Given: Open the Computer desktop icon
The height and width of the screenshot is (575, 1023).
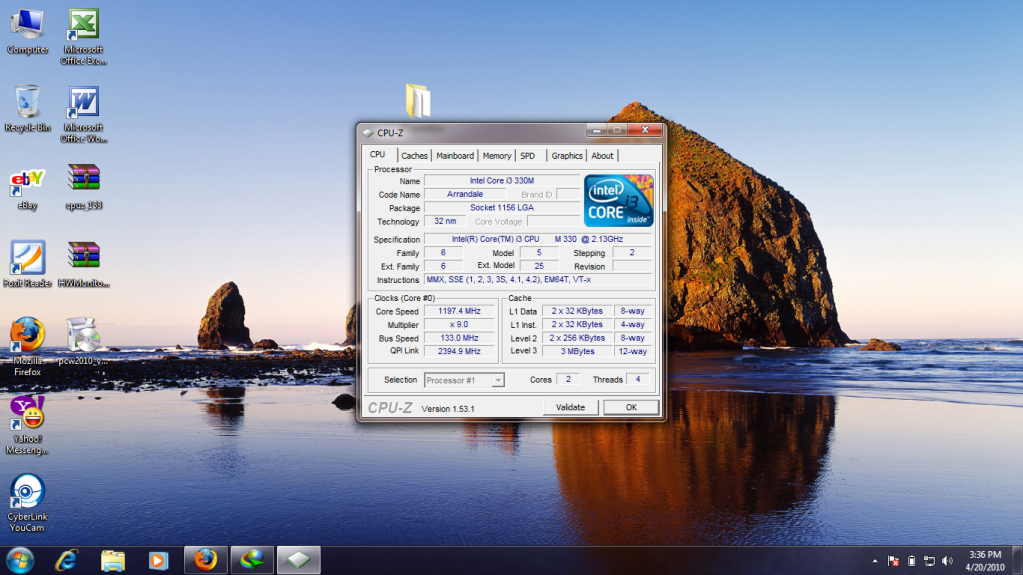Looking at the screenshot, I should point(27,31).
